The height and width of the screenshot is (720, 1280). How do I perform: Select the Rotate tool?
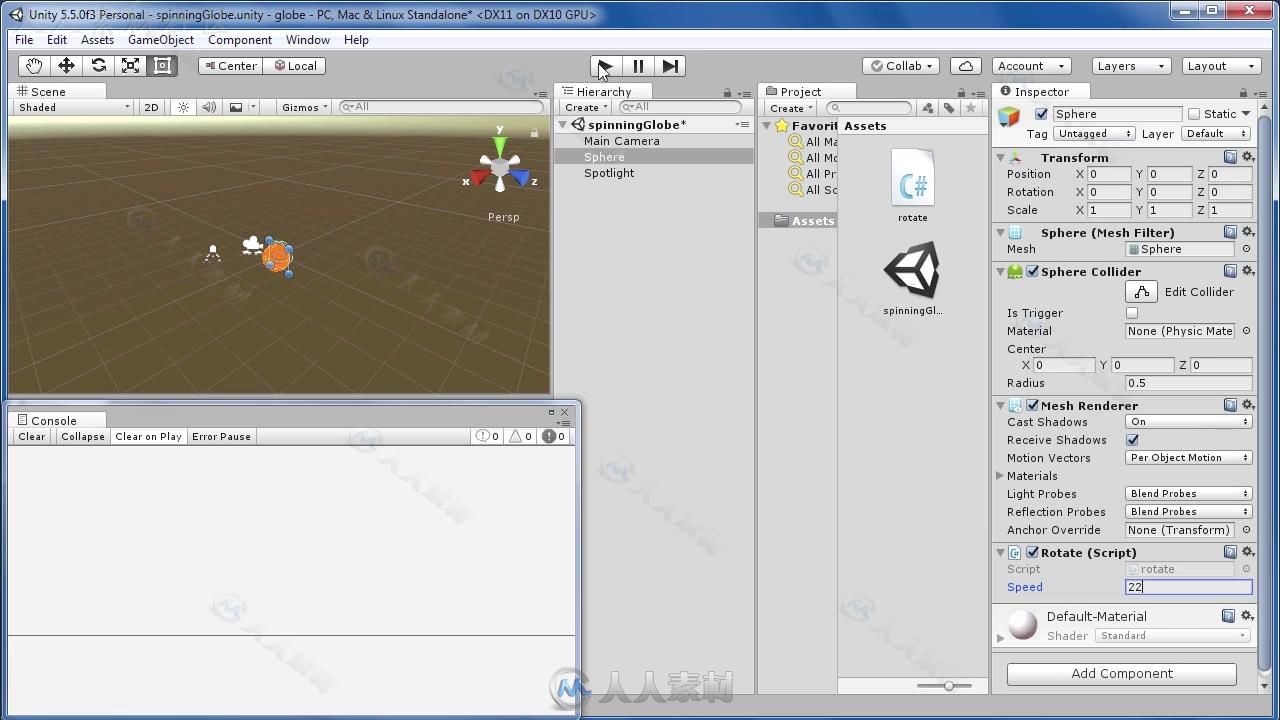point(98,66)
